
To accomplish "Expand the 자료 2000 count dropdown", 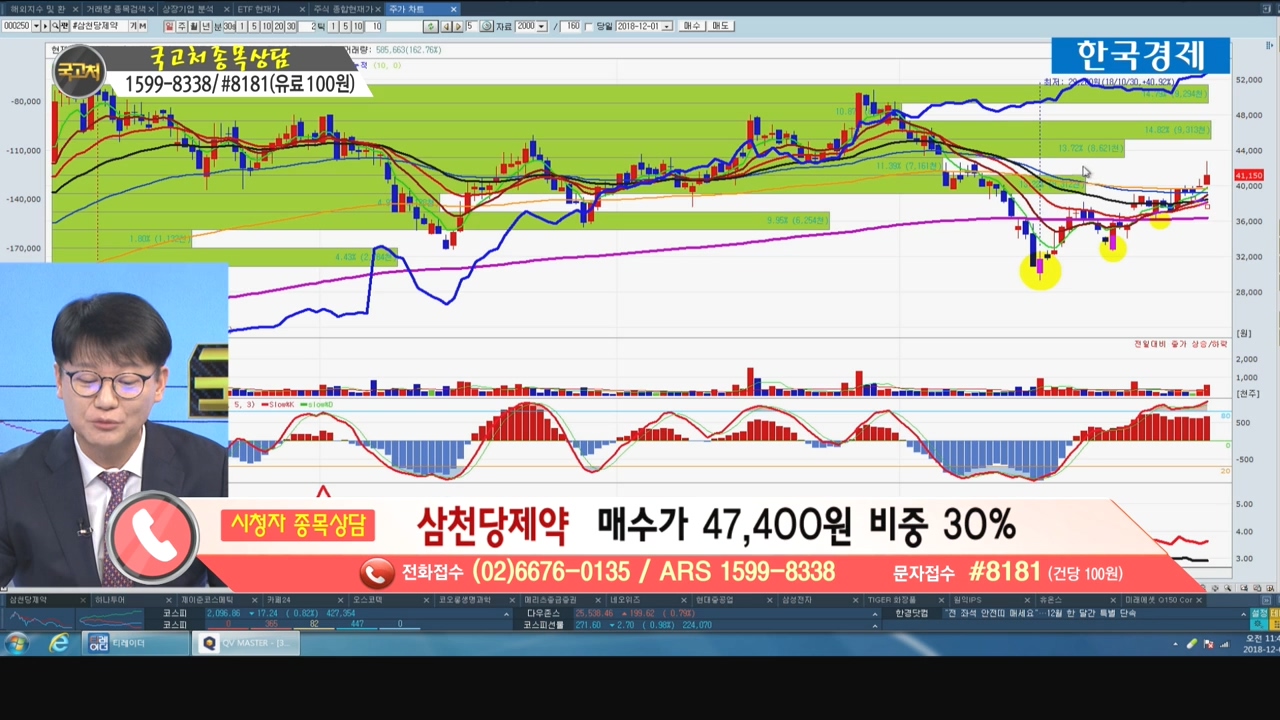I will (x=542, y=26).
